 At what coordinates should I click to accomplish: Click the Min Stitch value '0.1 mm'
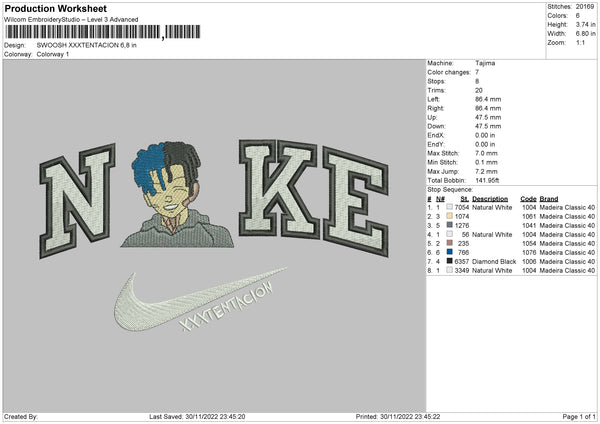(x=487, y=162)
